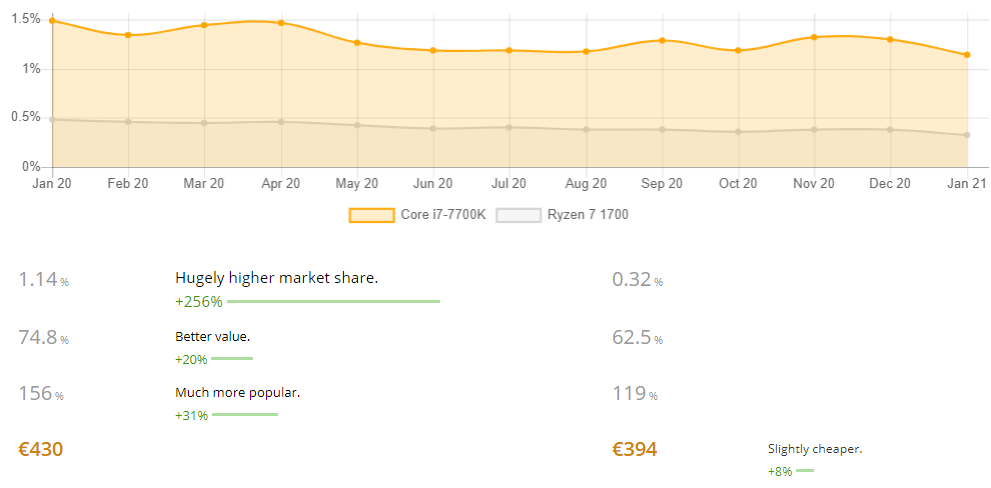Toggle the Core i7-7700K legend entry
Image resolution: width=991 pixels, height=488 pixels.
tap(417, 215)
